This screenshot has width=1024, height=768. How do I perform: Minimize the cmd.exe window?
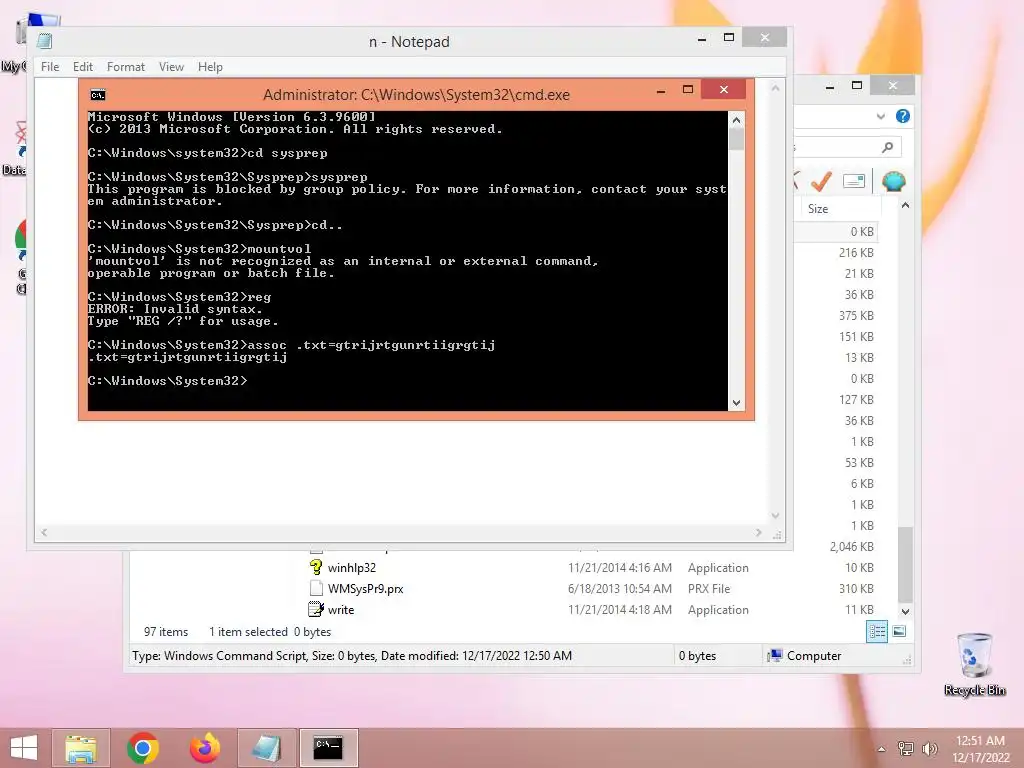661,91
